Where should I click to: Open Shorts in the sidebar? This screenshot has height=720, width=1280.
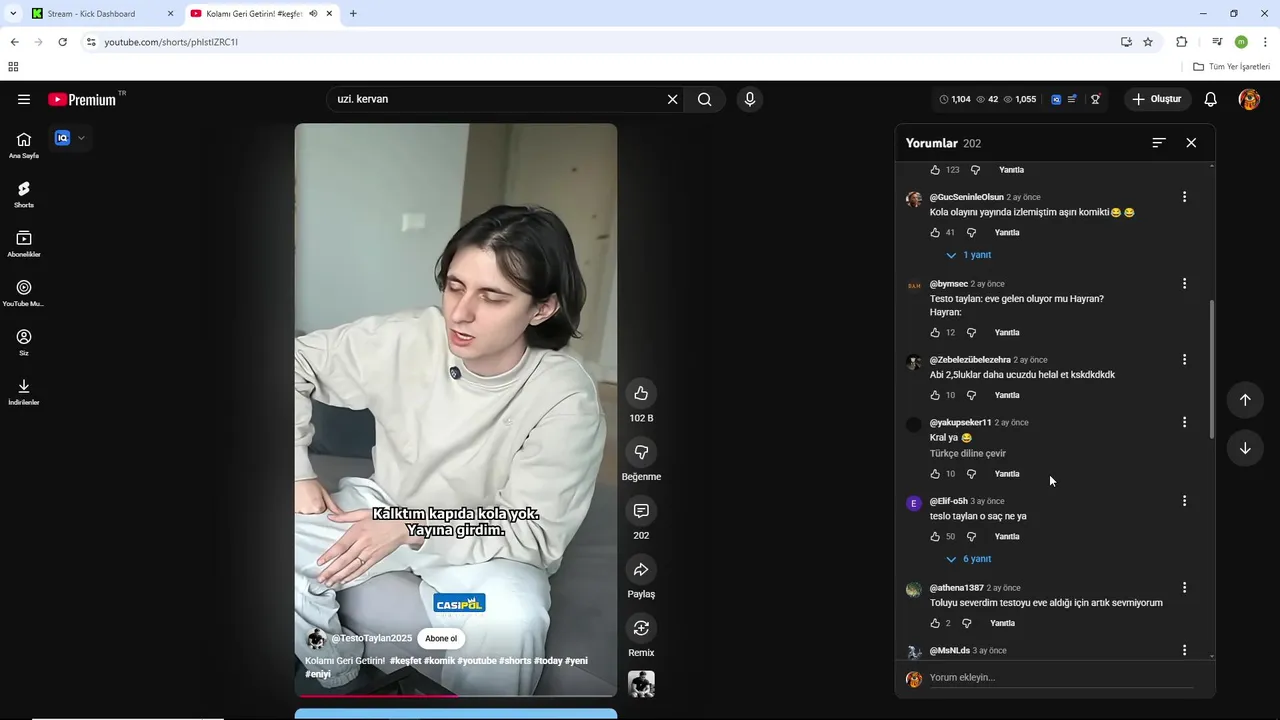coord(24,195)
